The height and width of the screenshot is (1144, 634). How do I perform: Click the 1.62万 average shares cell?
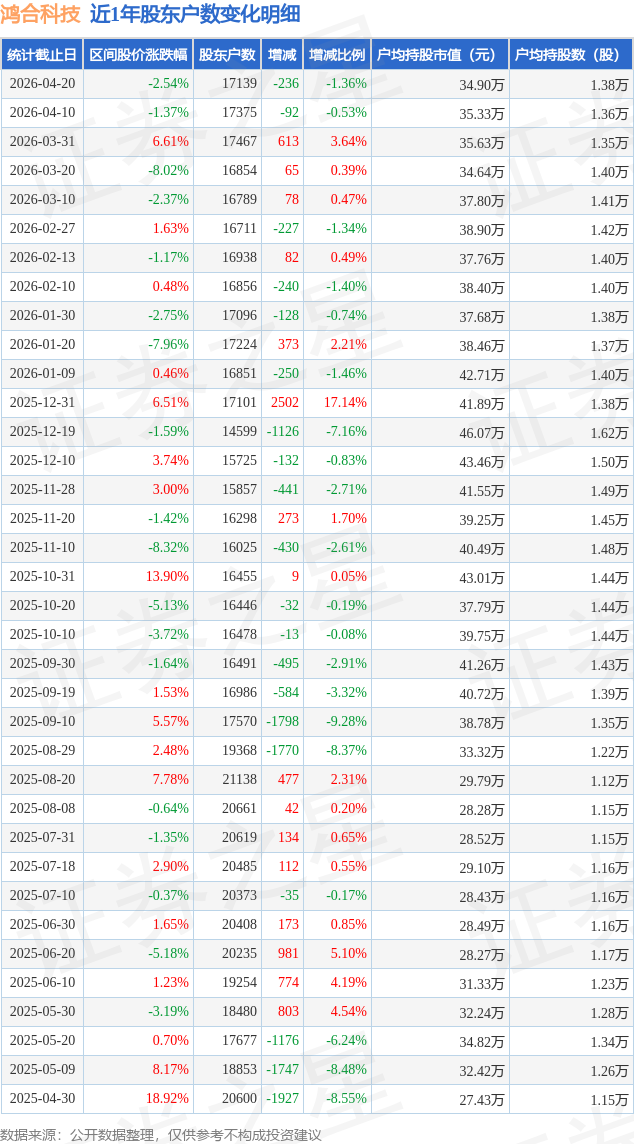pos(609,433)
